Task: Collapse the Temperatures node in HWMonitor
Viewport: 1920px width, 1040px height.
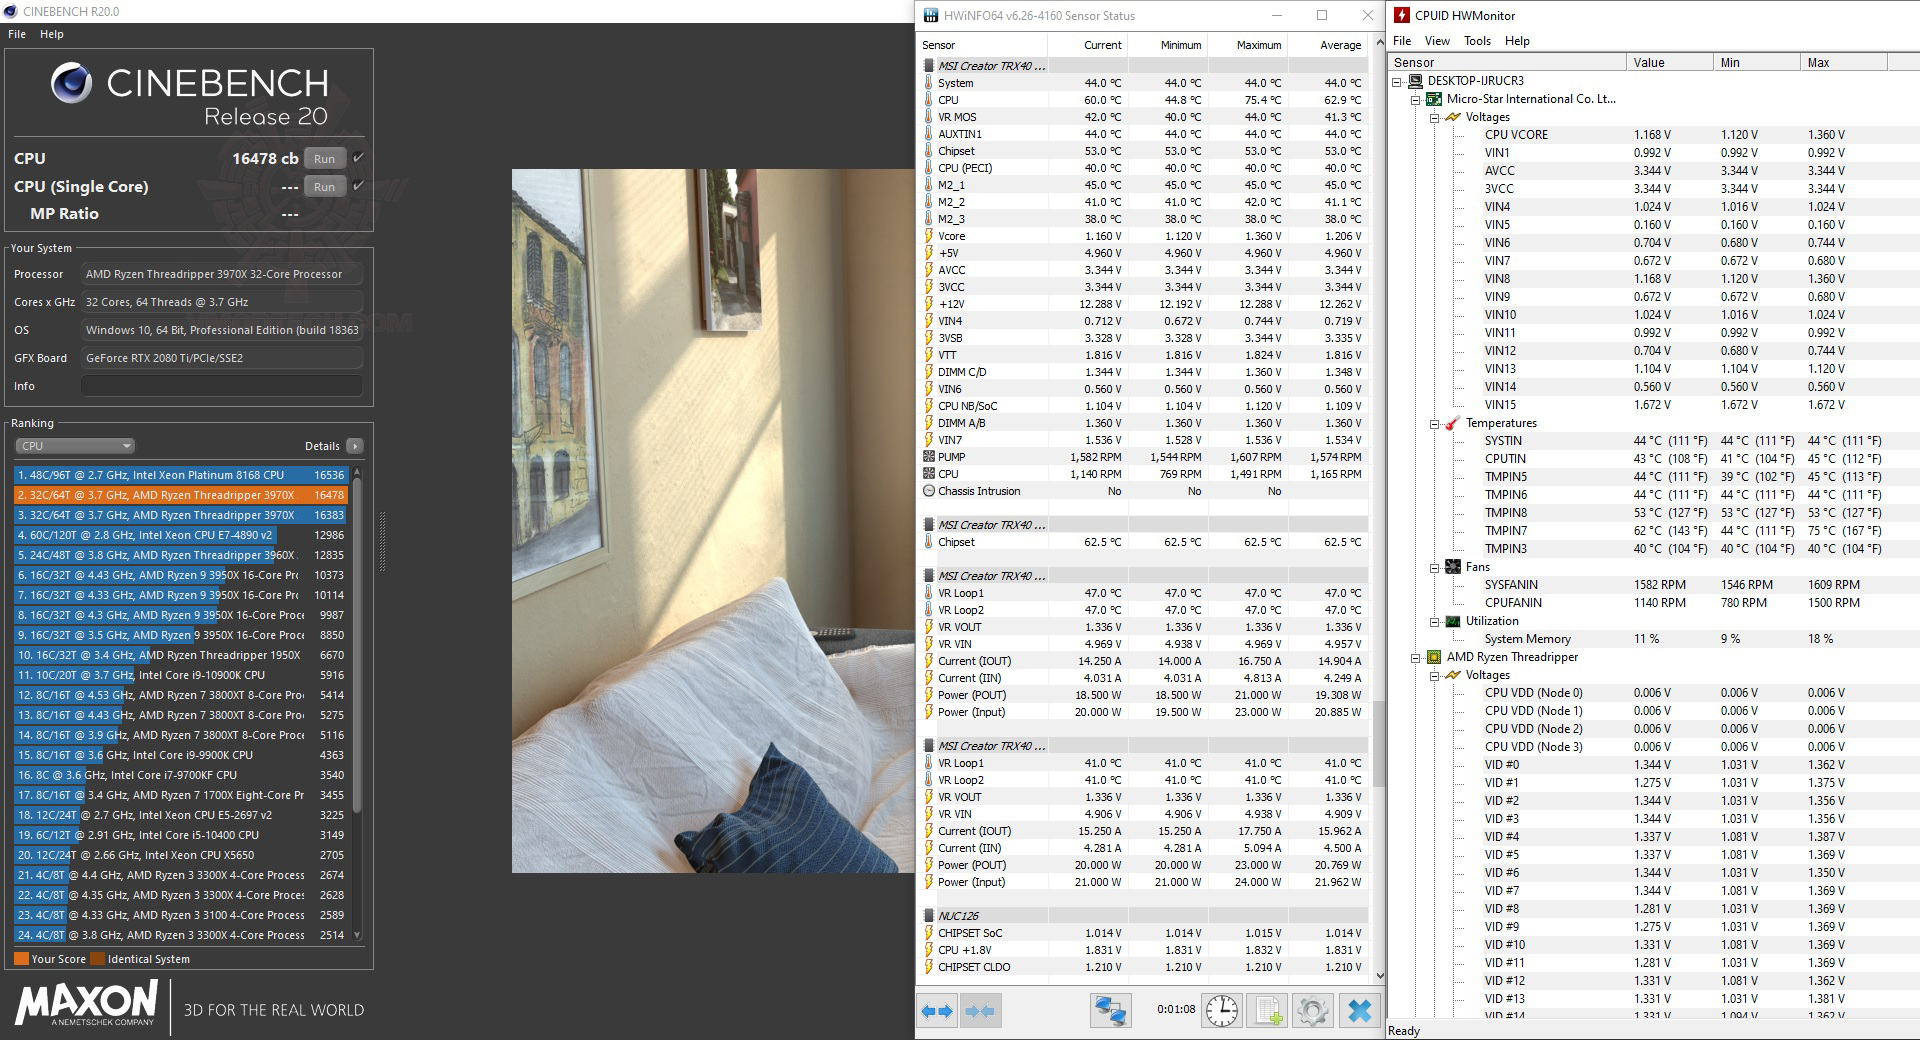Action: click(1435, 423)
